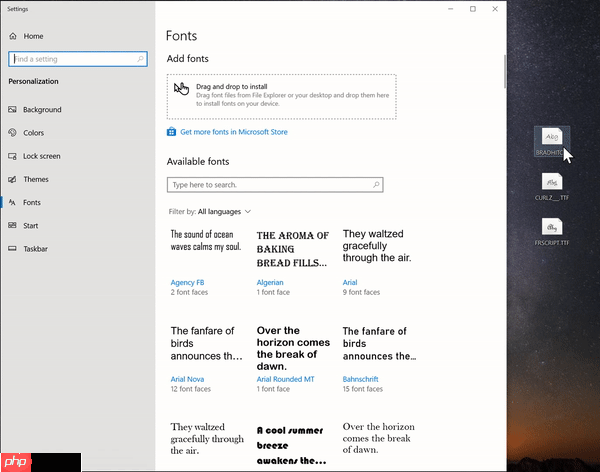Click the magnifier in Find a setting
Image resolution: width=600 pixels, height=472 pixels.
pos(140,59)
